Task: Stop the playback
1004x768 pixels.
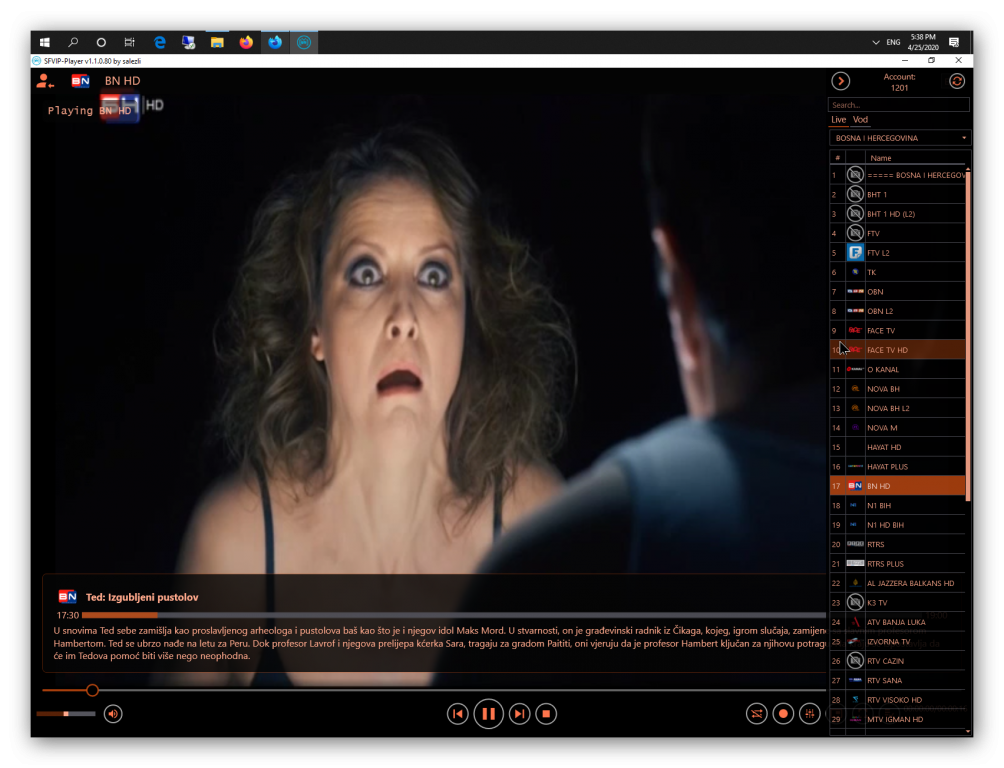Action: pyautogui.click(x=546, y=714)
